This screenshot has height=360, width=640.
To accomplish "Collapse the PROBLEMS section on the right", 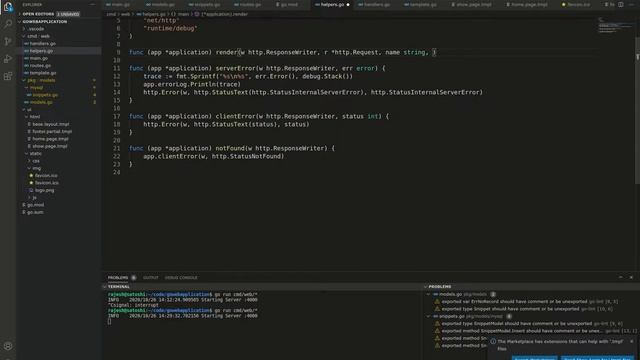I will click(426, 287).
